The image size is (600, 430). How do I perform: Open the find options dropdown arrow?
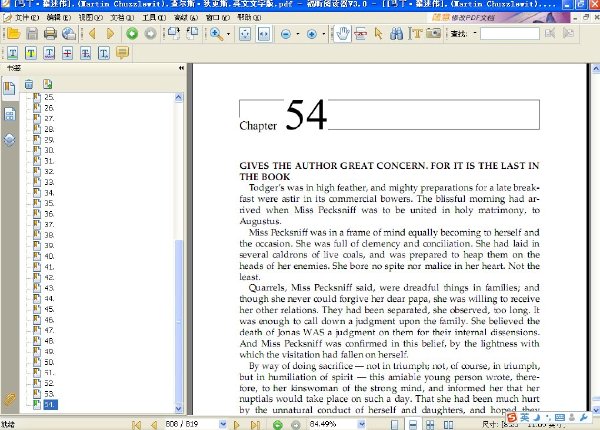475,33
